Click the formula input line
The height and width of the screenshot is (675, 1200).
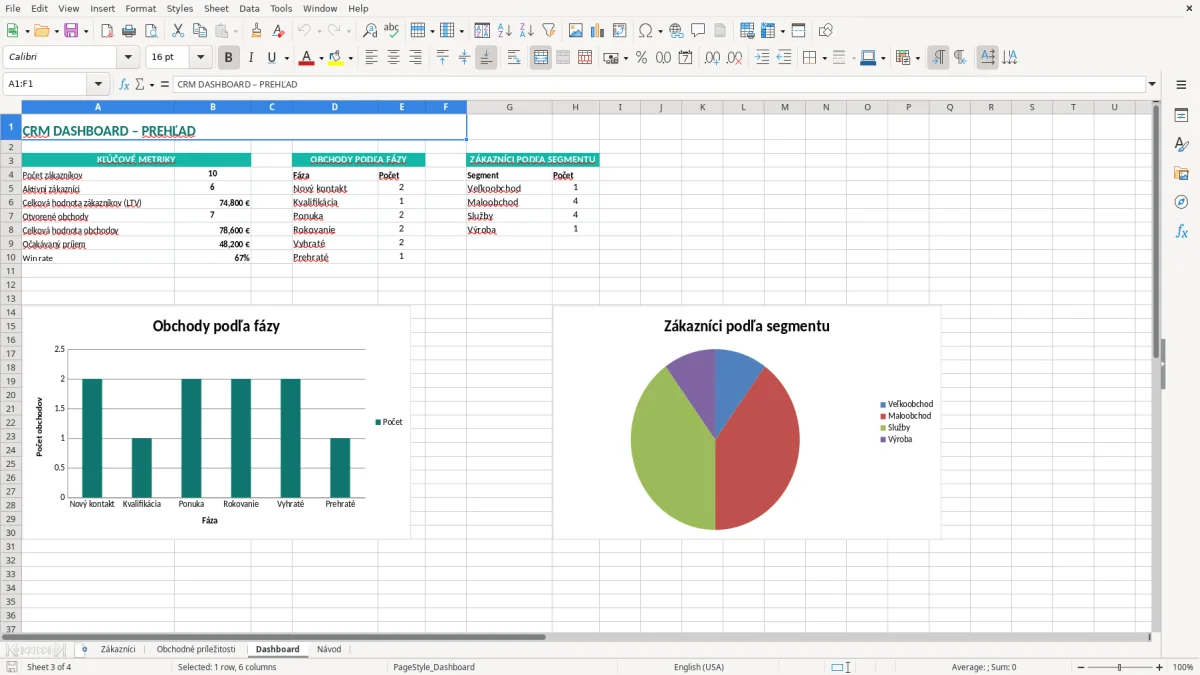[658, 84]
